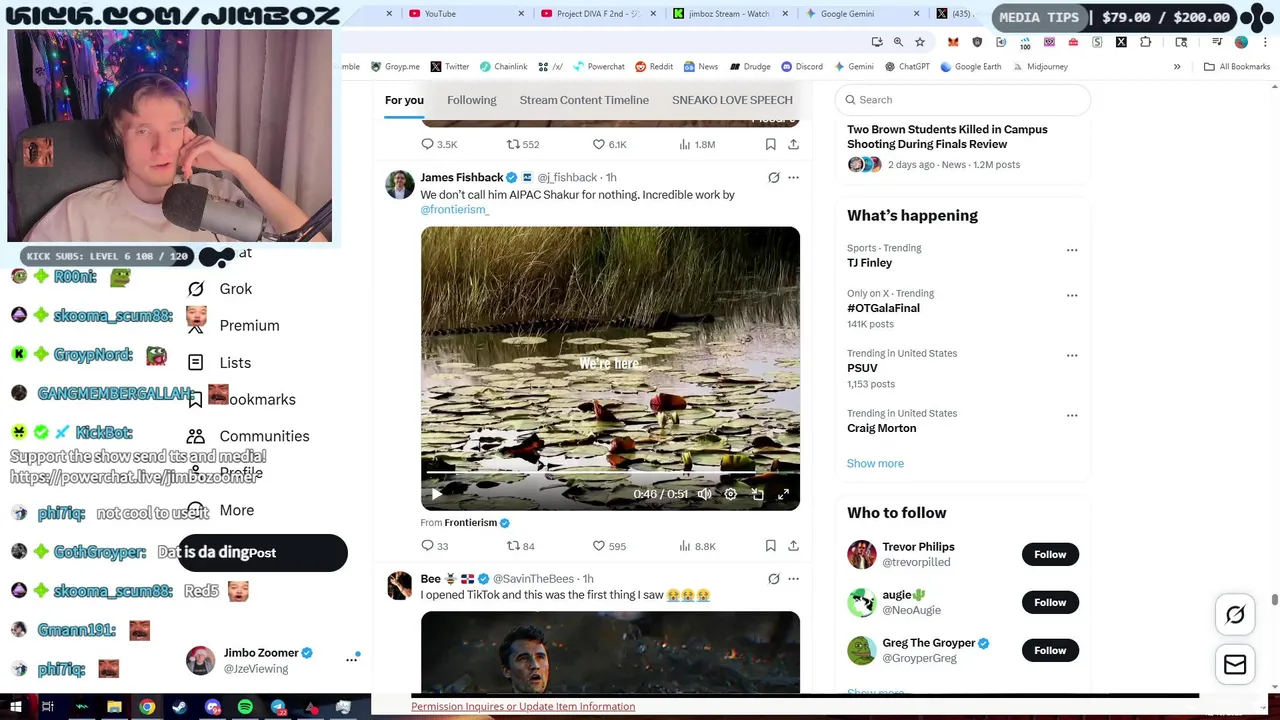Open SNEAKO LOVE SPEECH tab
This screenshot has height=720, width=1280.
pyautogui.click(x=732, y=100)
